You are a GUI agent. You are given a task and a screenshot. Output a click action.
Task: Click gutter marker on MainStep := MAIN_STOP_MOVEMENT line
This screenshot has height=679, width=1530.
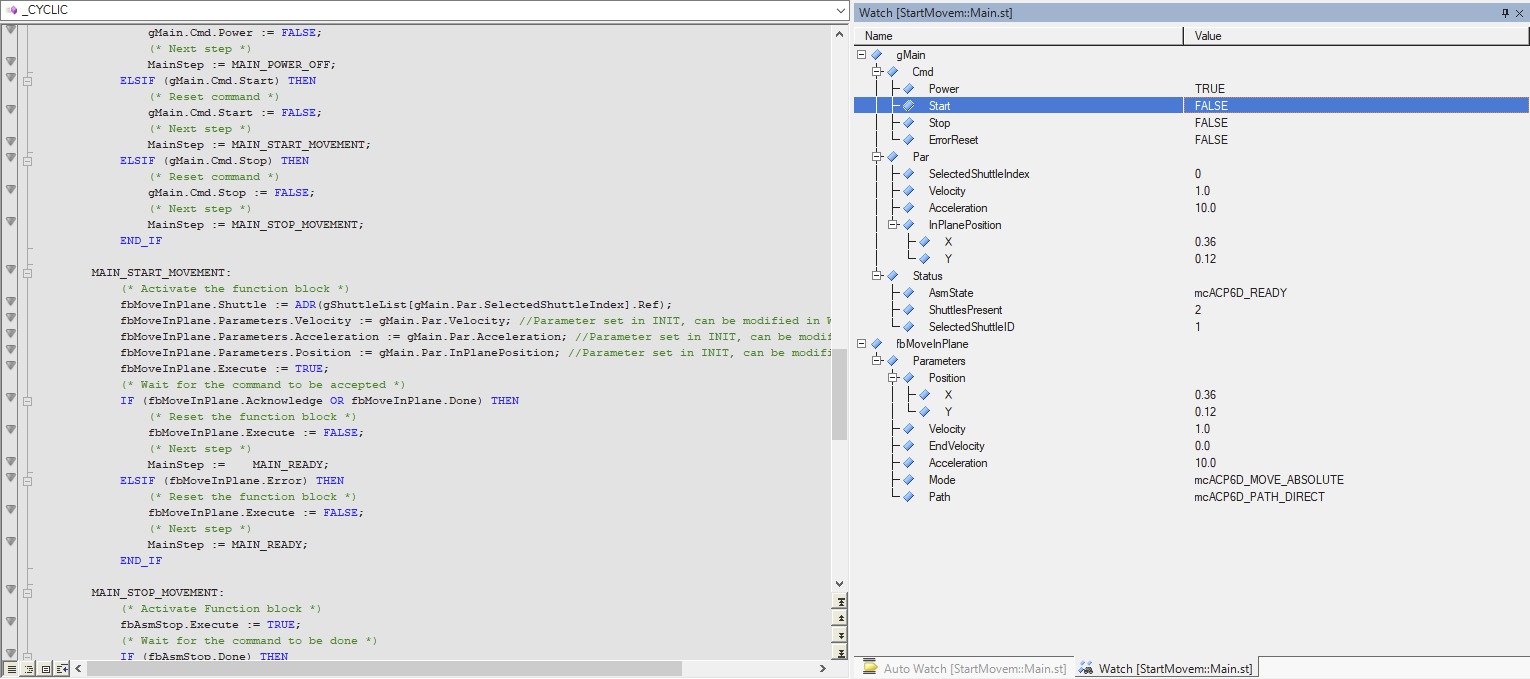click(x=11, y=222)
